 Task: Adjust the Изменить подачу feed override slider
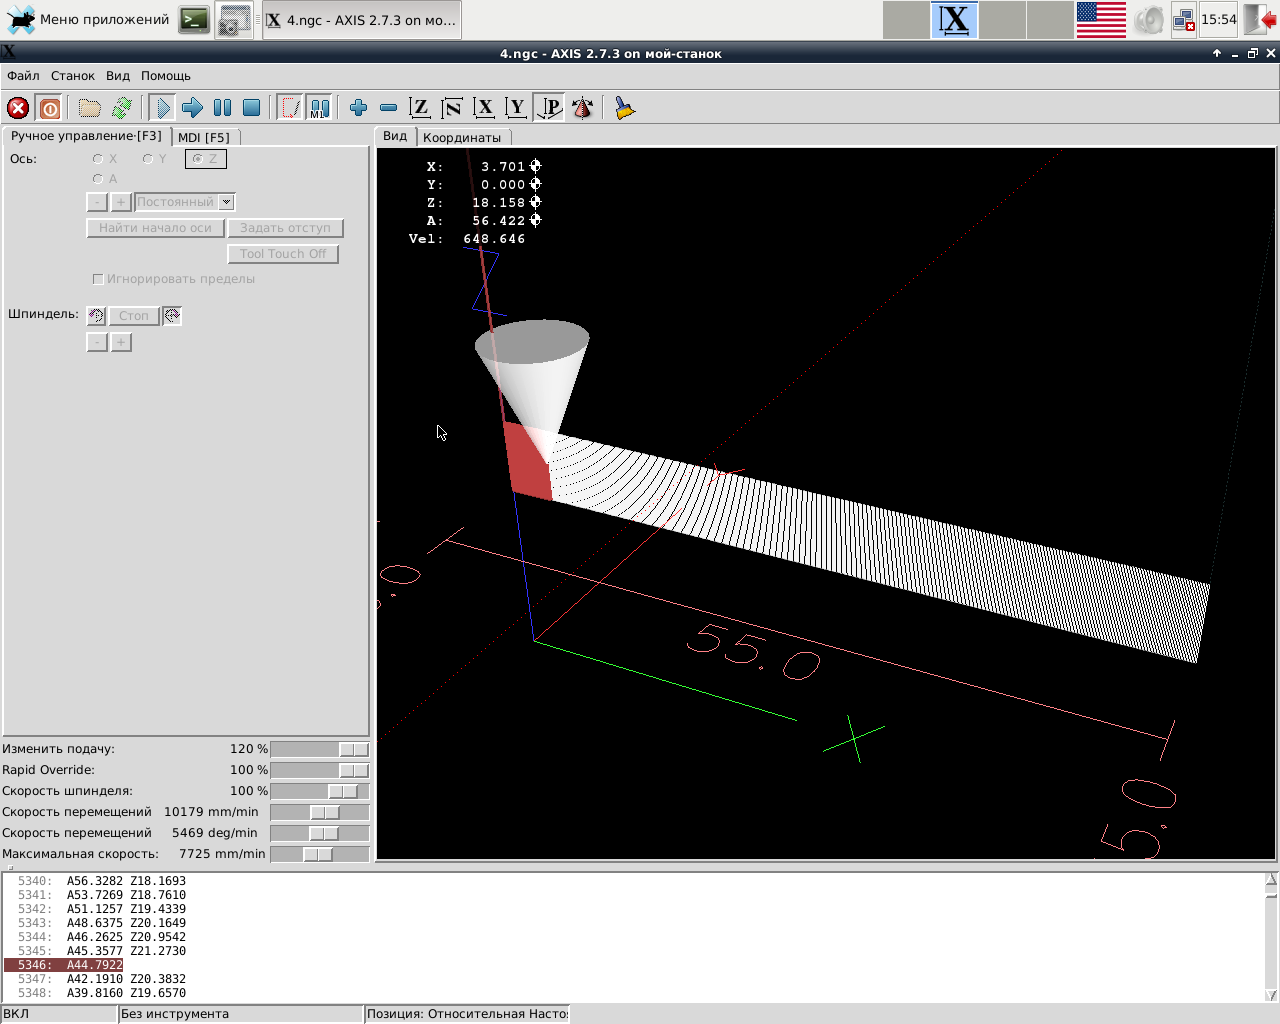[x=352, y=749]
